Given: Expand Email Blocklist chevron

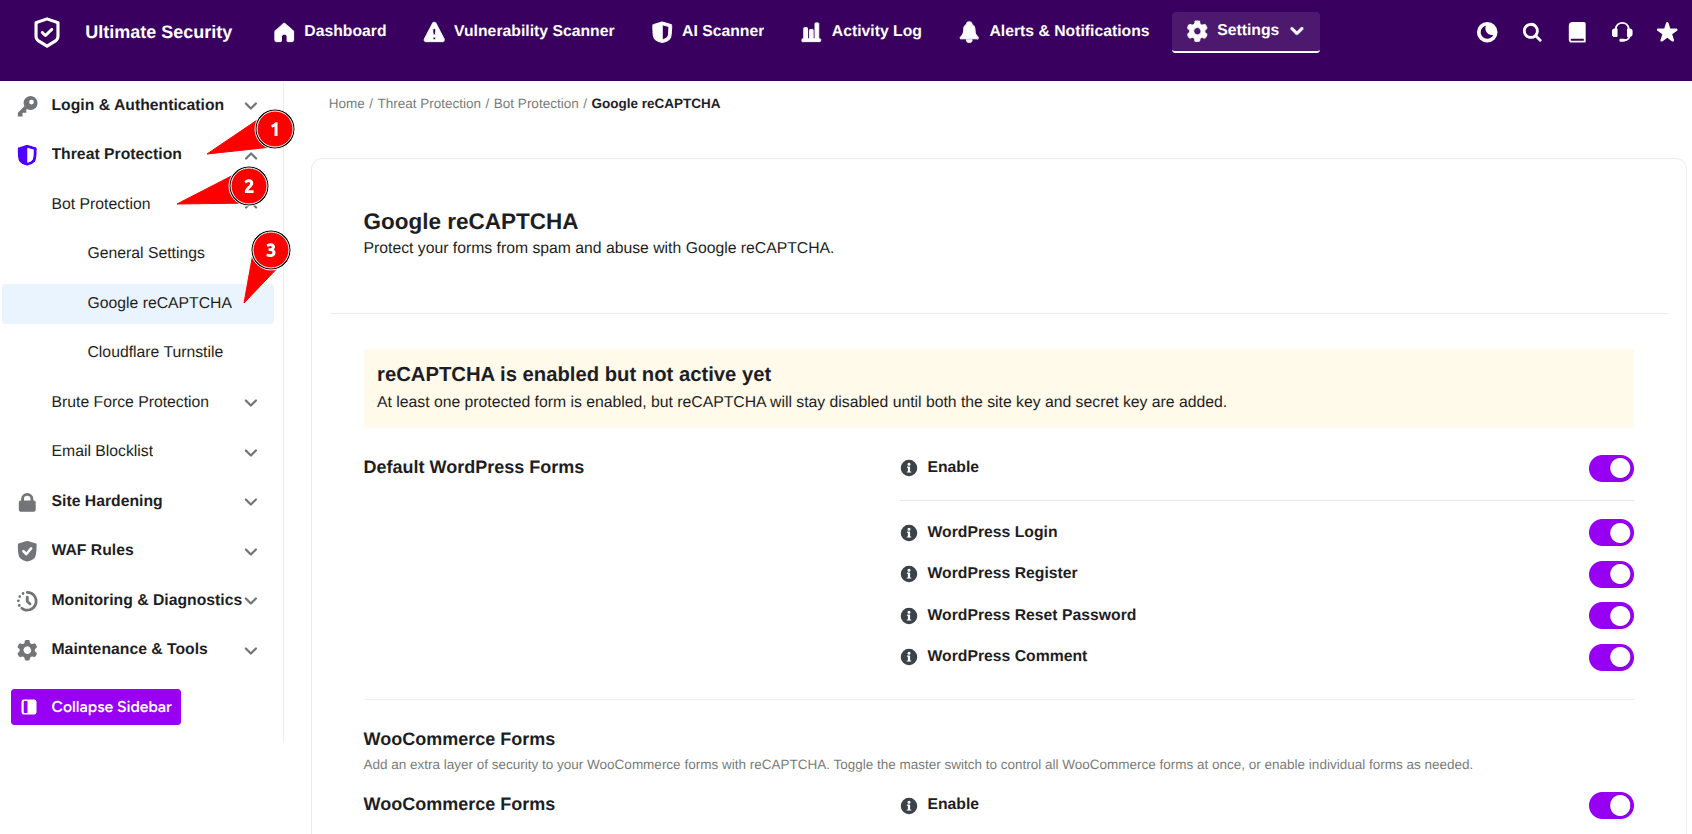Looking at the screenshot, I should click(251, 452).
